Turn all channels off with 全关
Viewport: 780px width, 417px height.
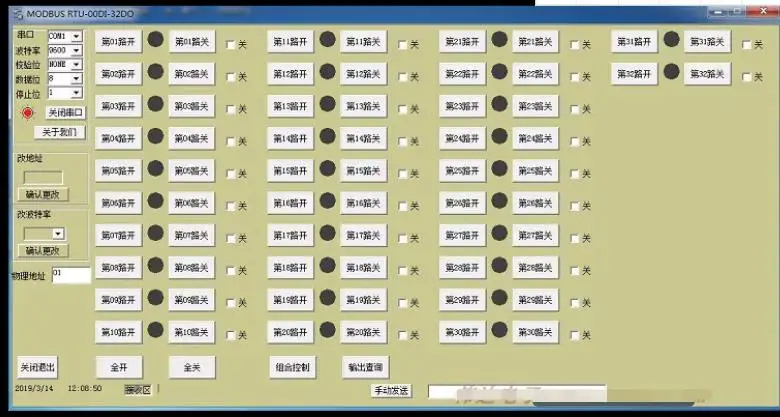tap(192, 367)
